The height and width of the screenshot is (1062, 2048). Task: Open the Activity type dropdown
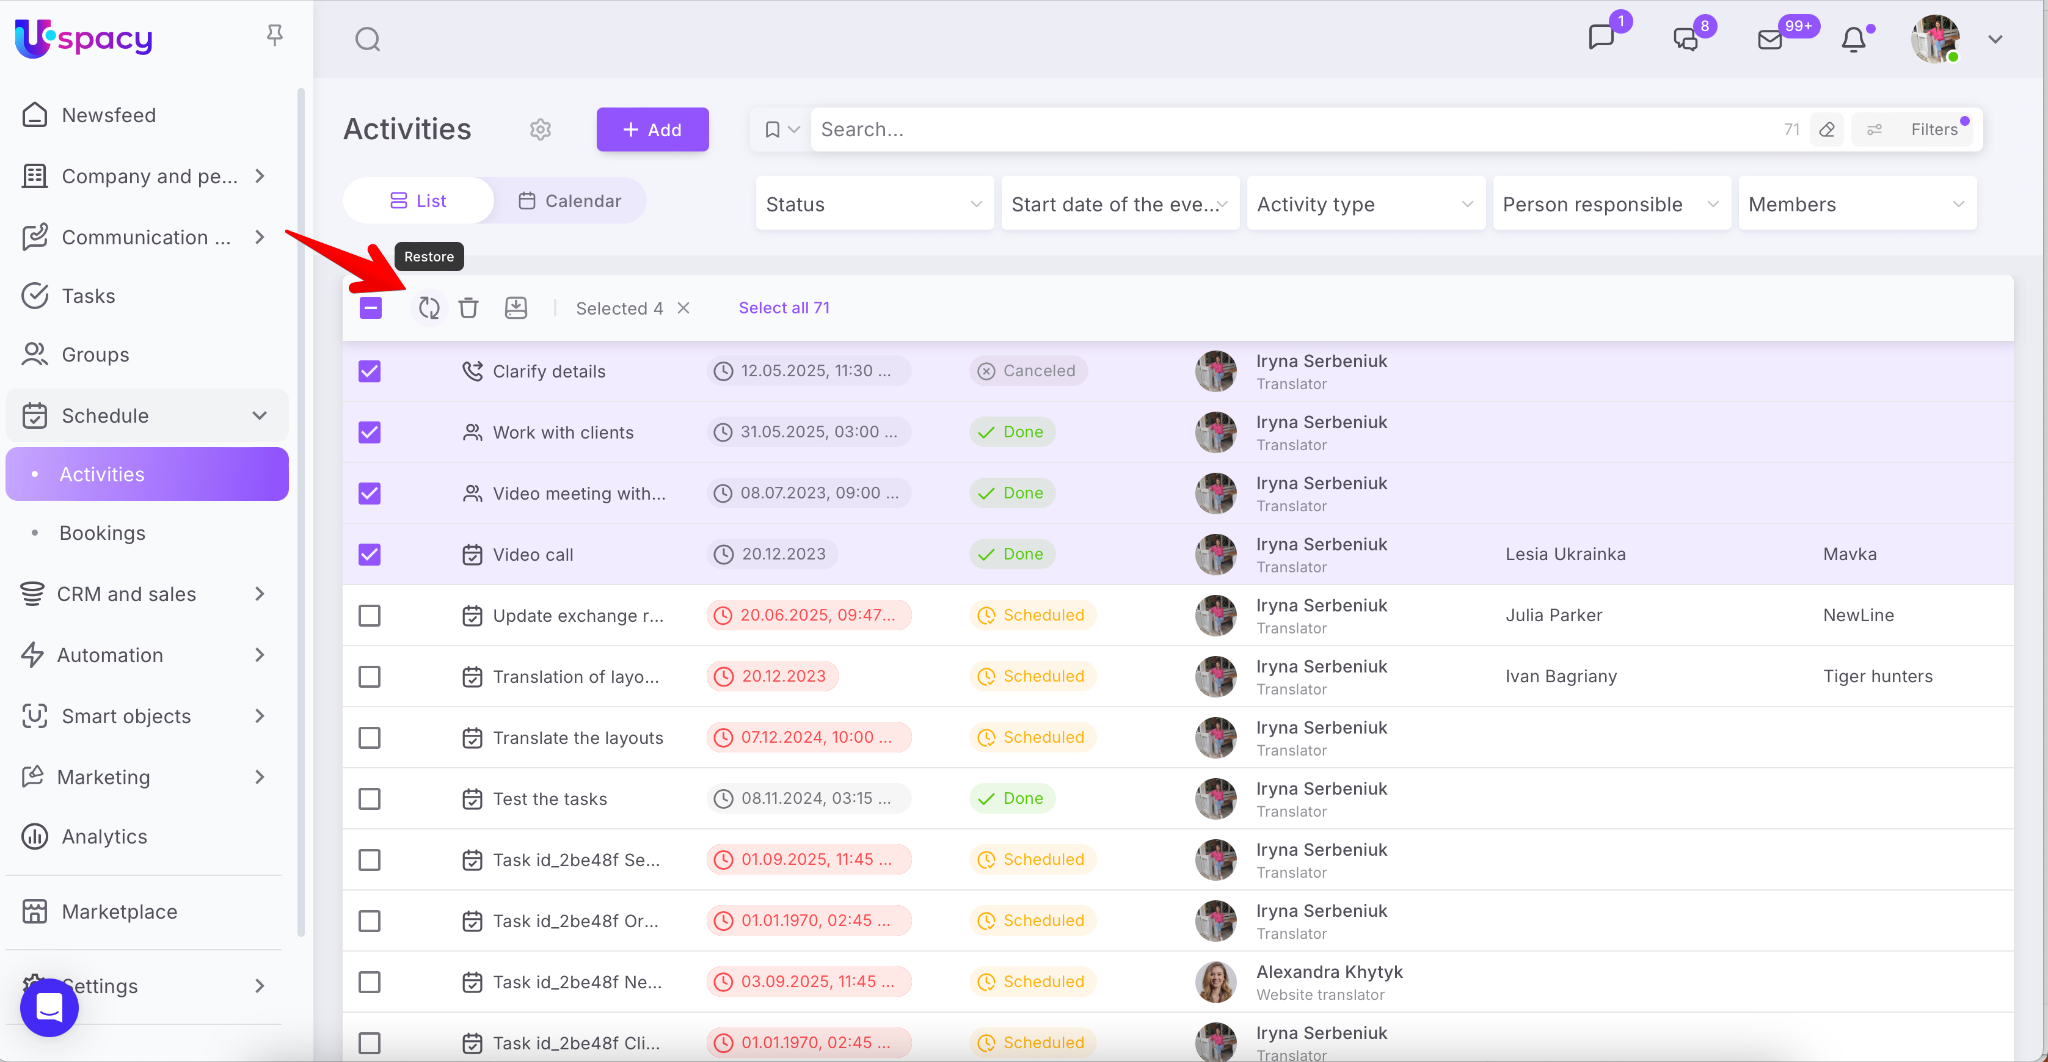pyautogui.click(x=1365, y=204)
